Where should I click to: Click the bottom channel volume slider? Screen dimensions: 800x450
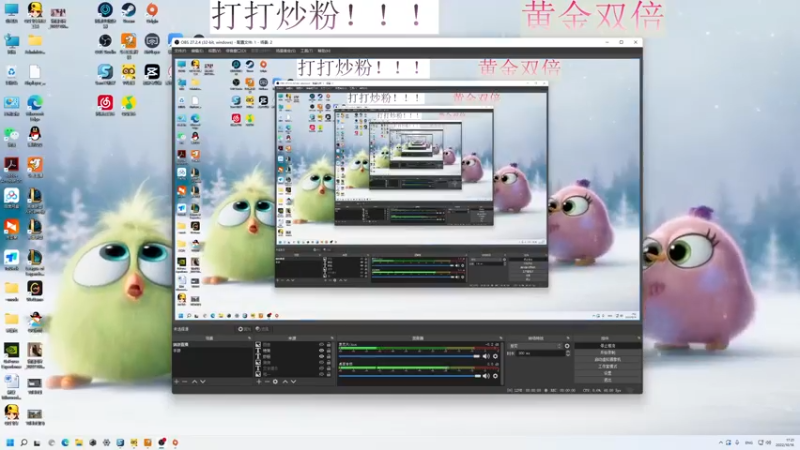[410, 376]
